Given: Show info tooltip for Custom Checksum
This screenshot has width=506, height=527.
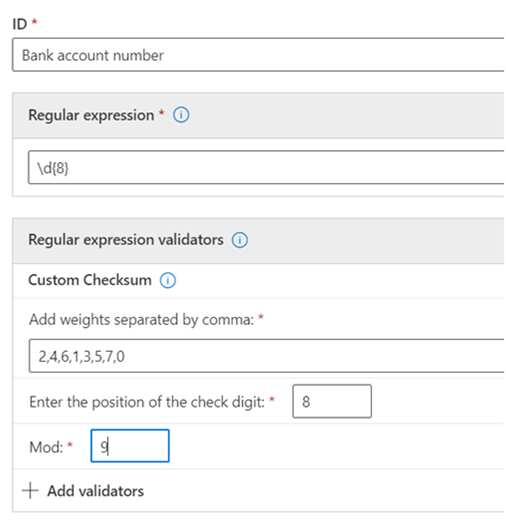Looking at the screenshot, I should click(x=168, y=280).
